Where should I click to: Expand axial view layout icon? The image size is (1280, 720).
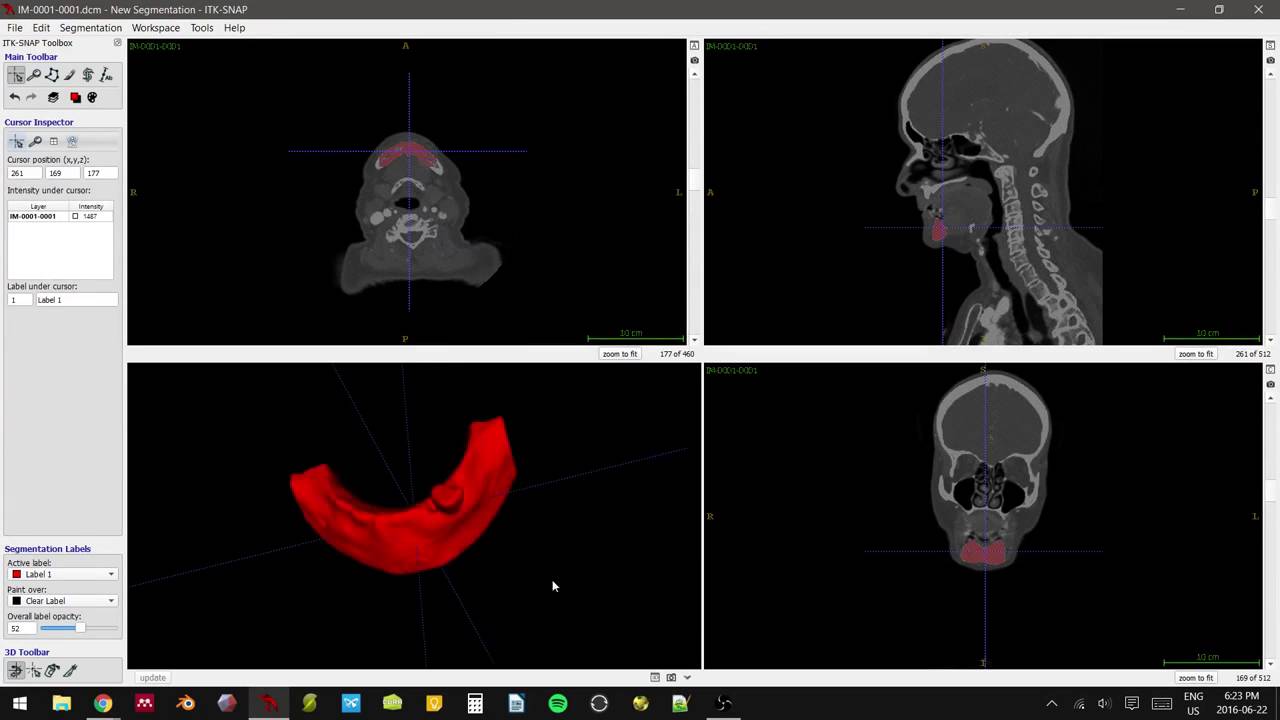pos(695,46)
